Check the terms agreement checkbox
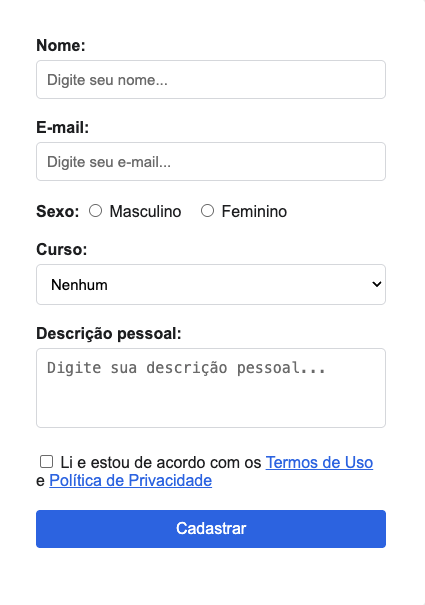The height and width of the screenshot is (605, 425). (46, 461)
